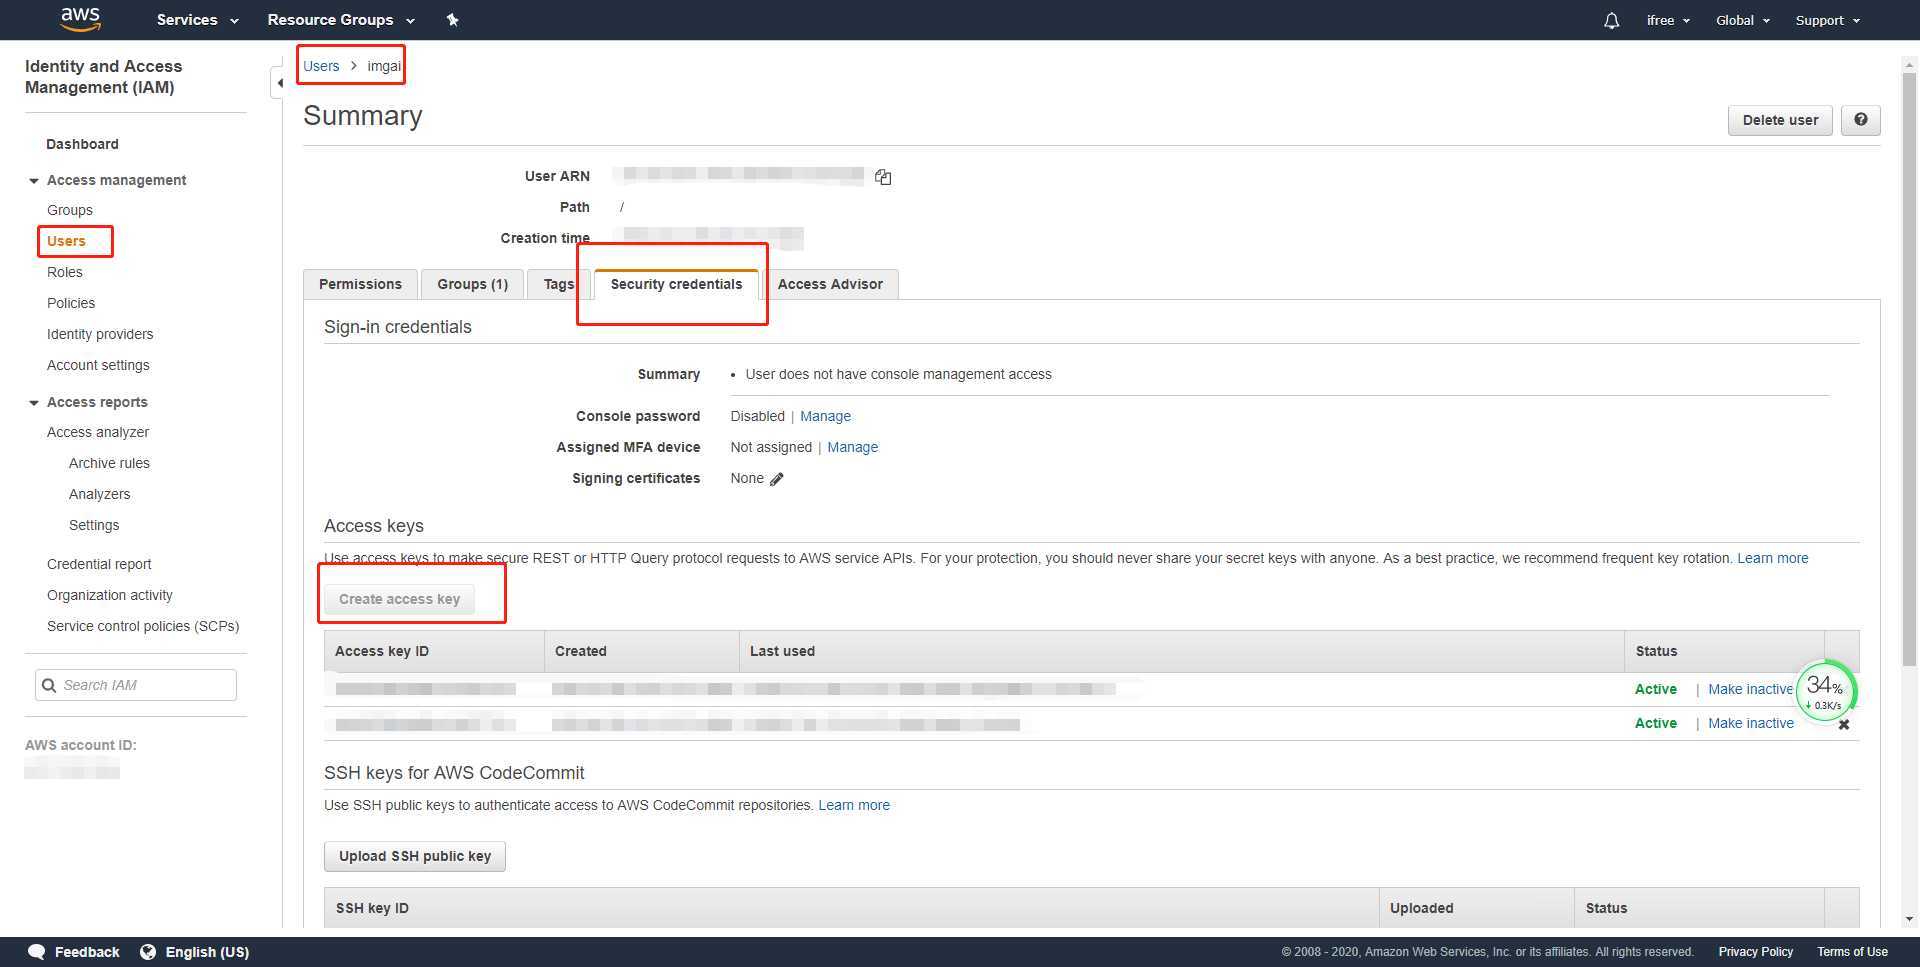Click the Users breadcrumb link
Viewport: 1920px width, 967px height.
point(321,66)
